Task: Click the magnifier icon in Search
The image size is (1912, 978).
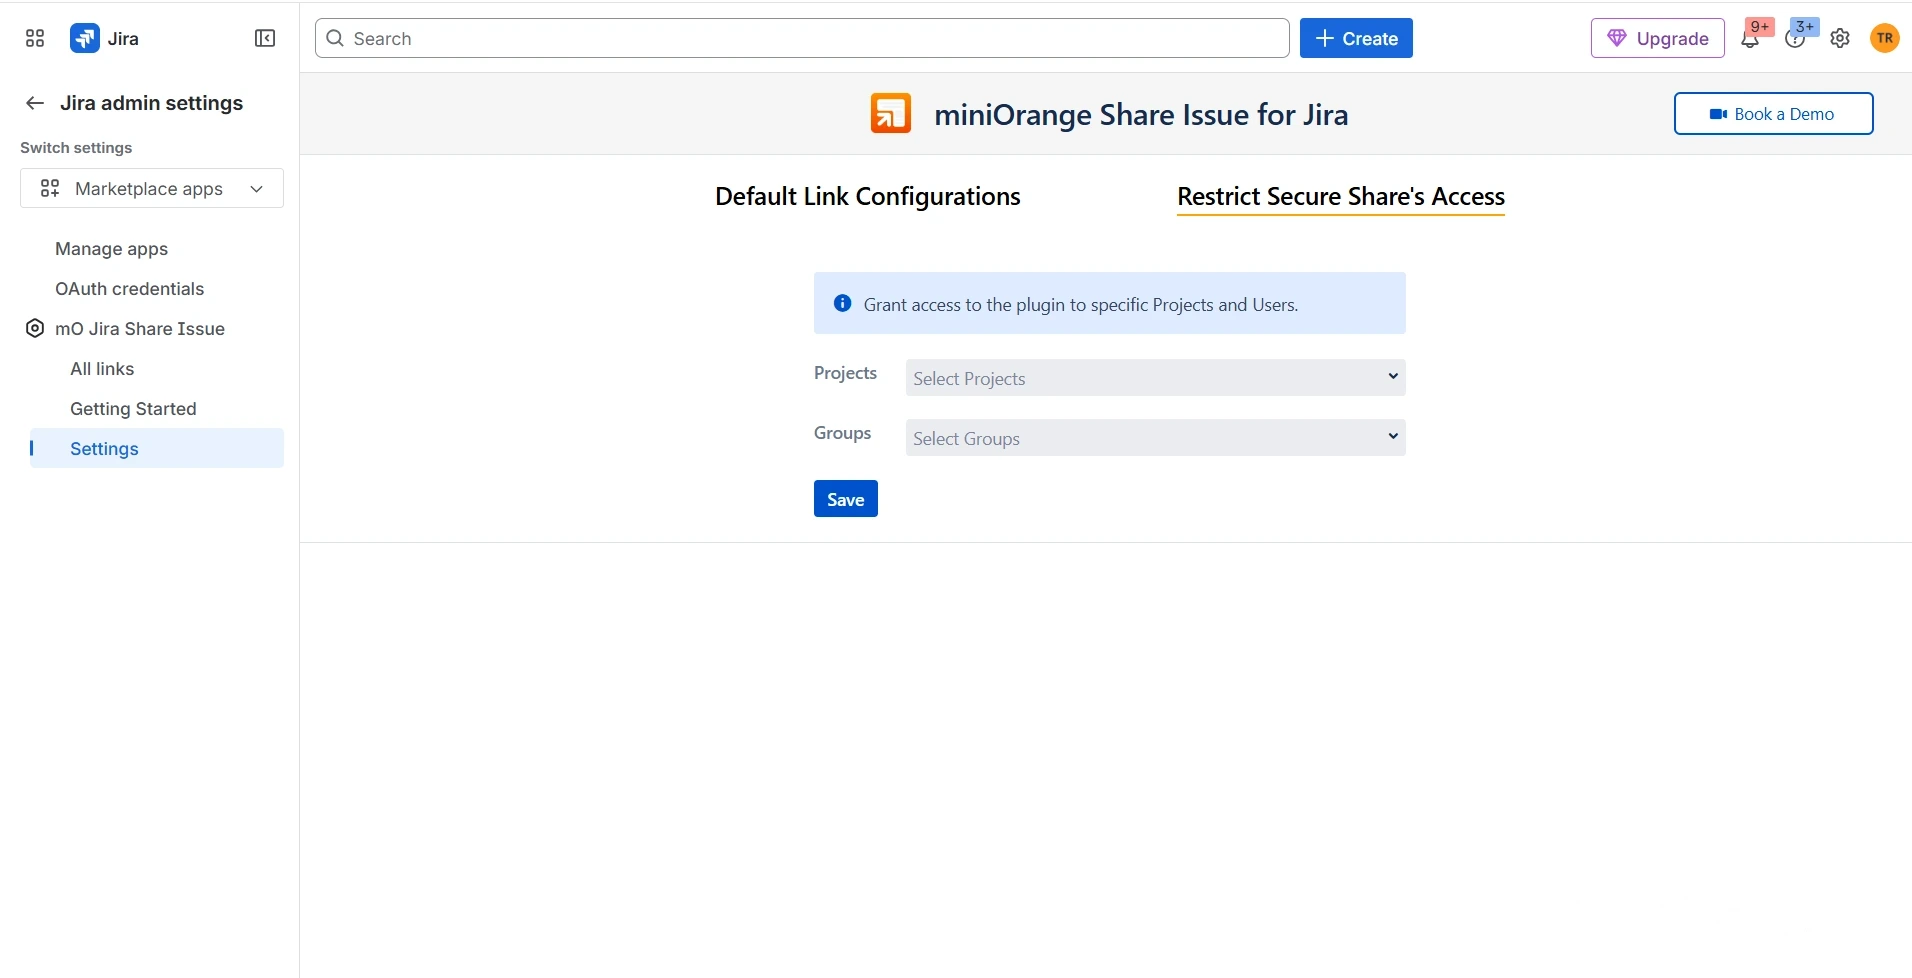Action: [336, 38]
